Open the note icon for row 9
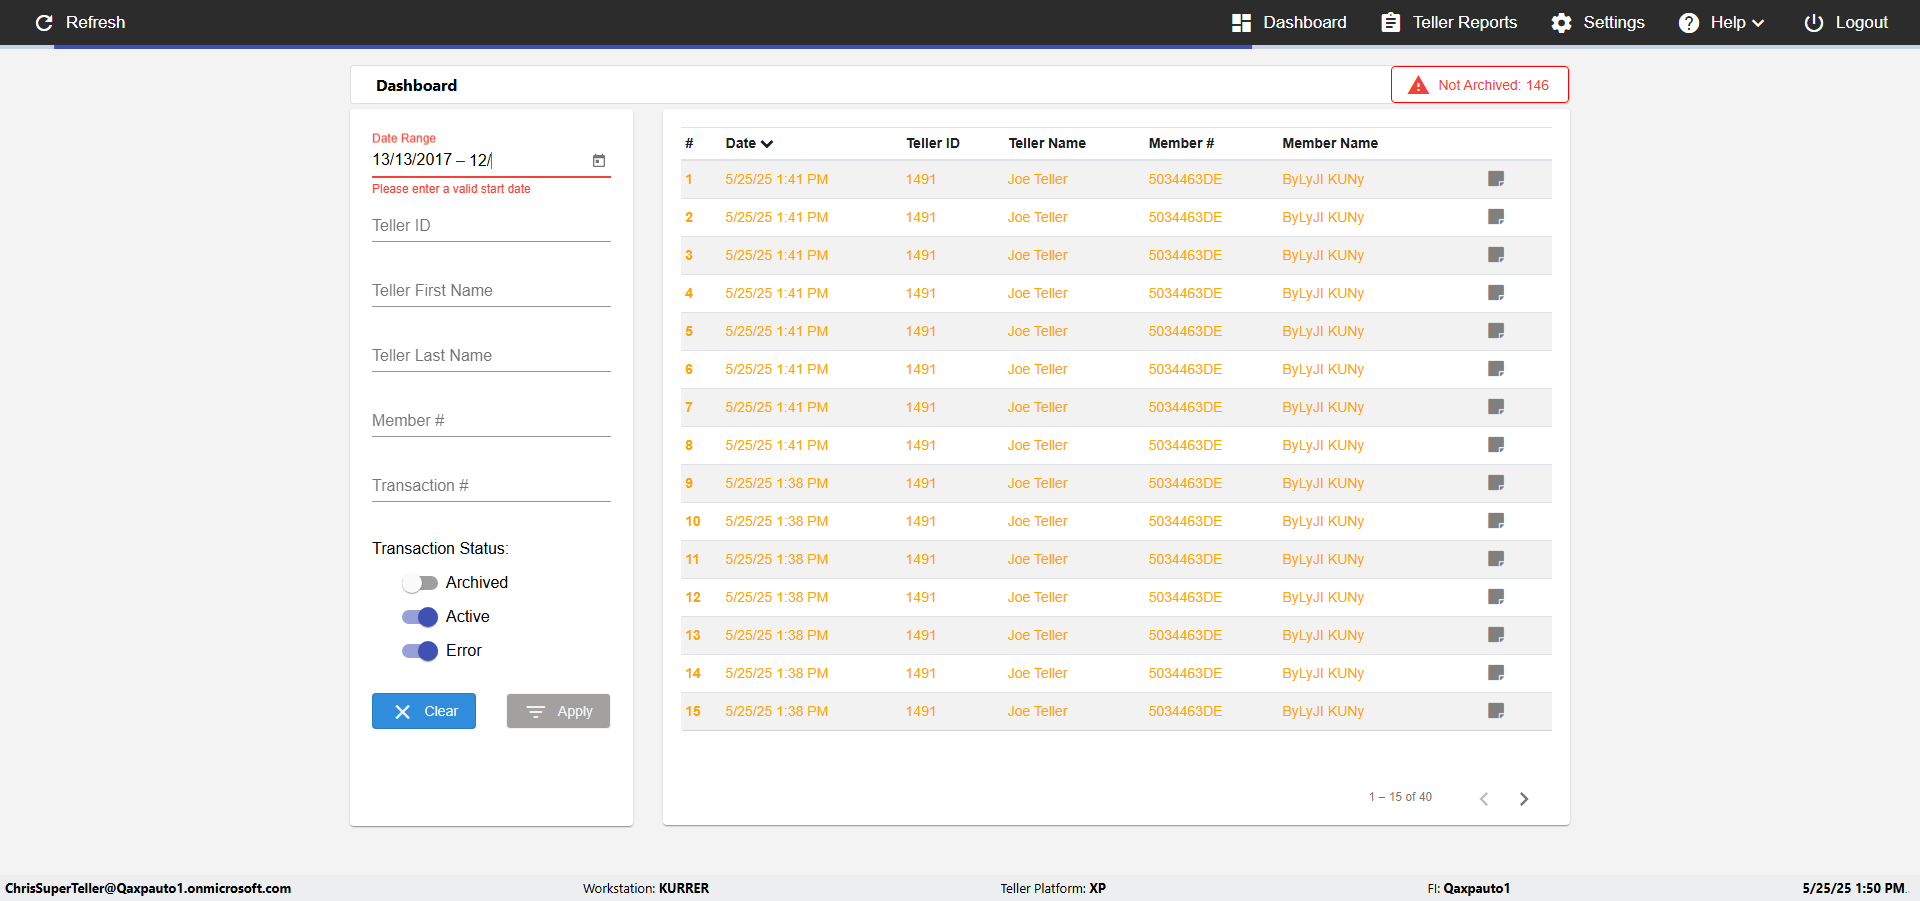 coord(1496,483)
